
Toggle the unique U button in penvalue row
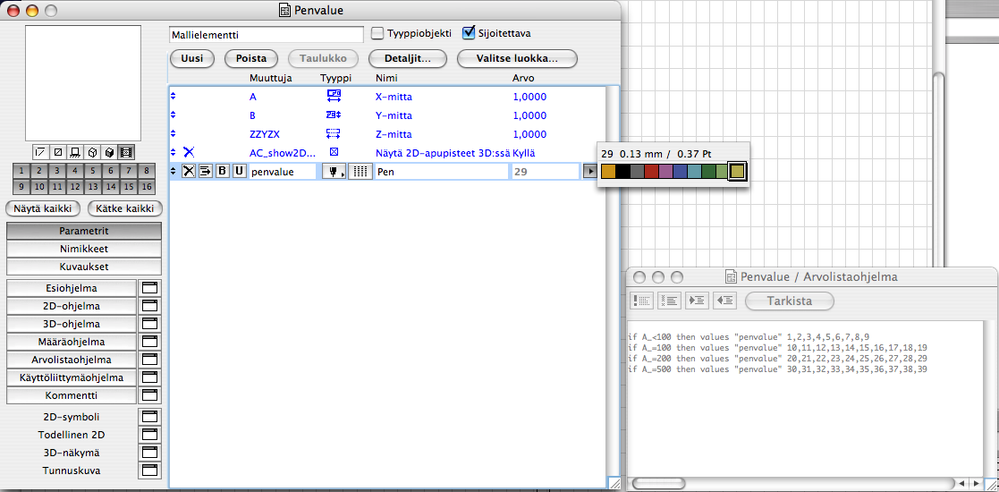point(239,171)
